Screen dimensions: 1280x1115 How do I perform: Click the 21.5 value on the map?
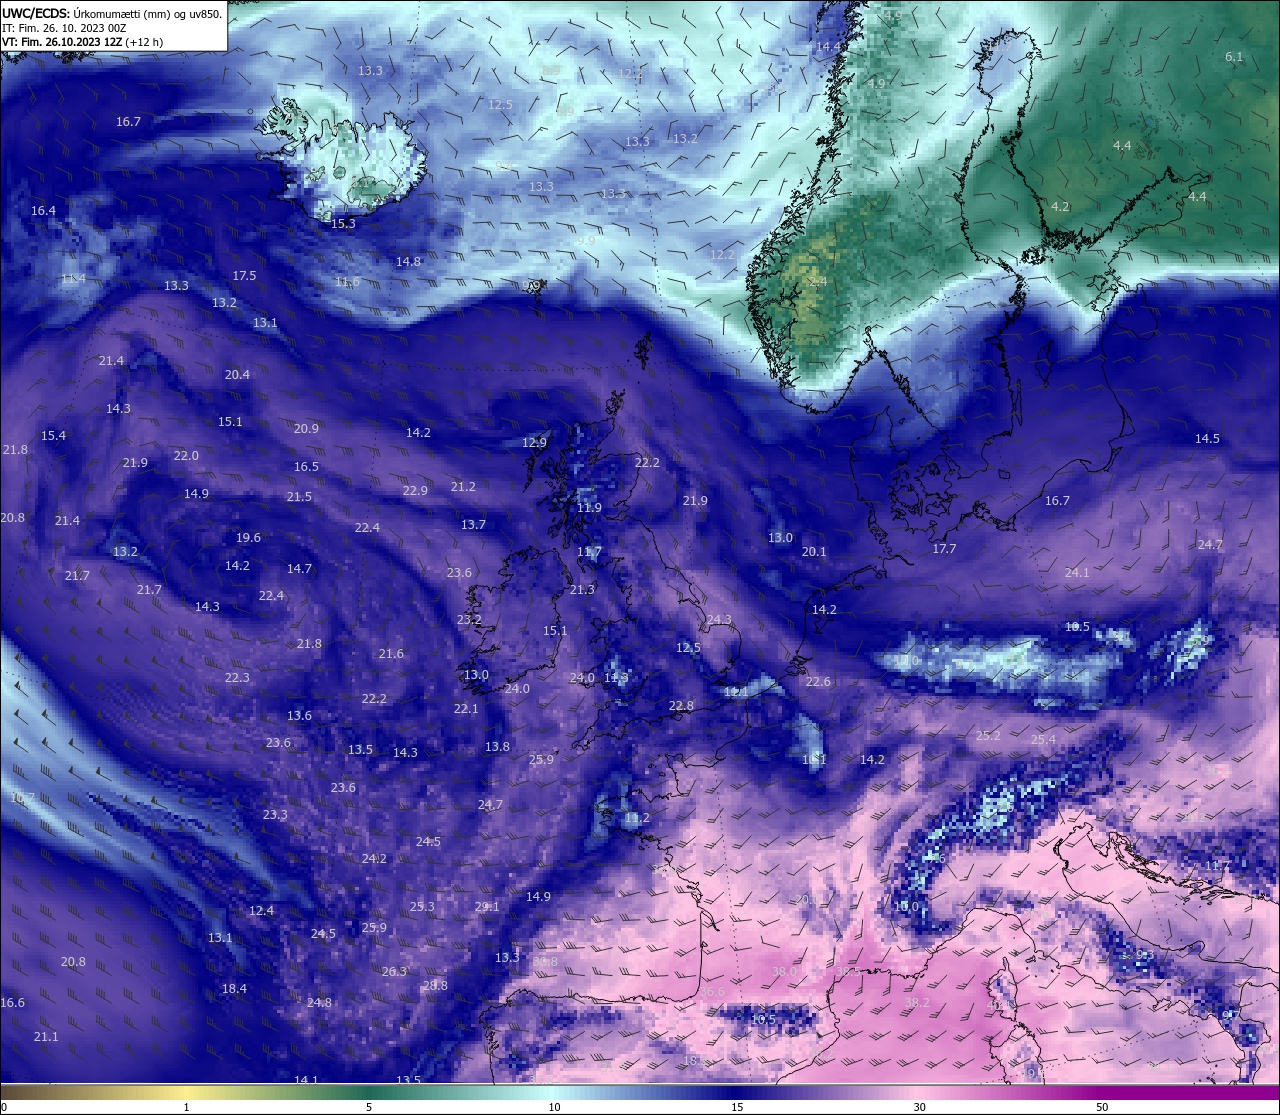[x=299, y=497]
